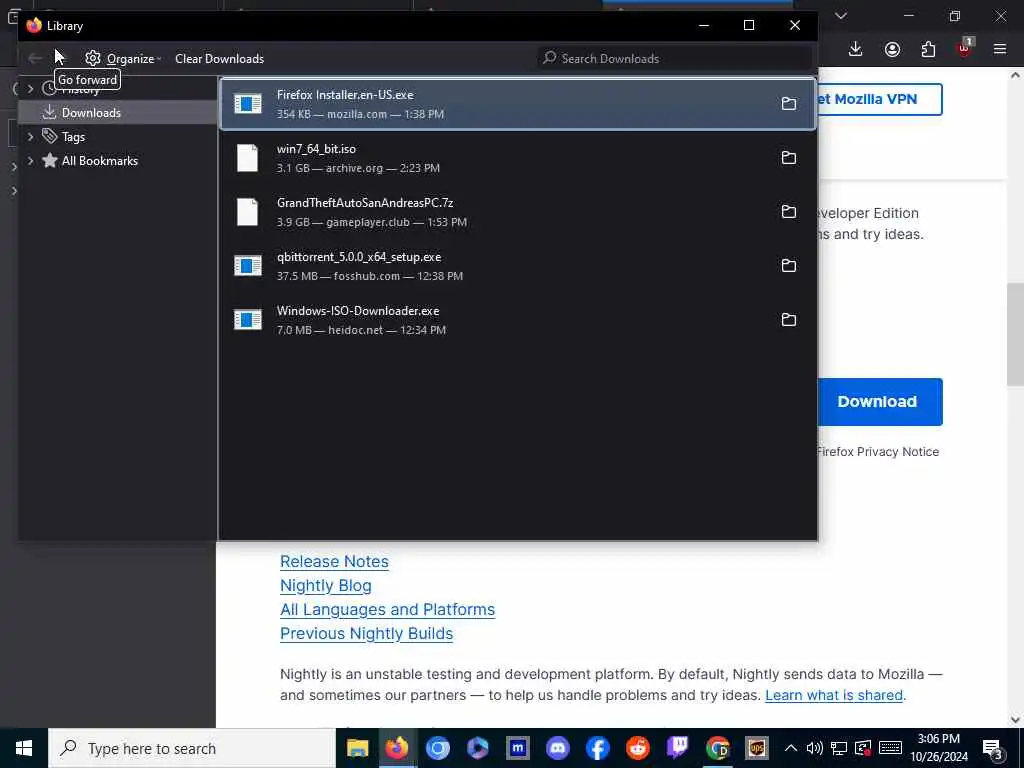Open the List all tabs dropdown
1024x768 pixels.
pyautogui.click(x=841, y=16)
